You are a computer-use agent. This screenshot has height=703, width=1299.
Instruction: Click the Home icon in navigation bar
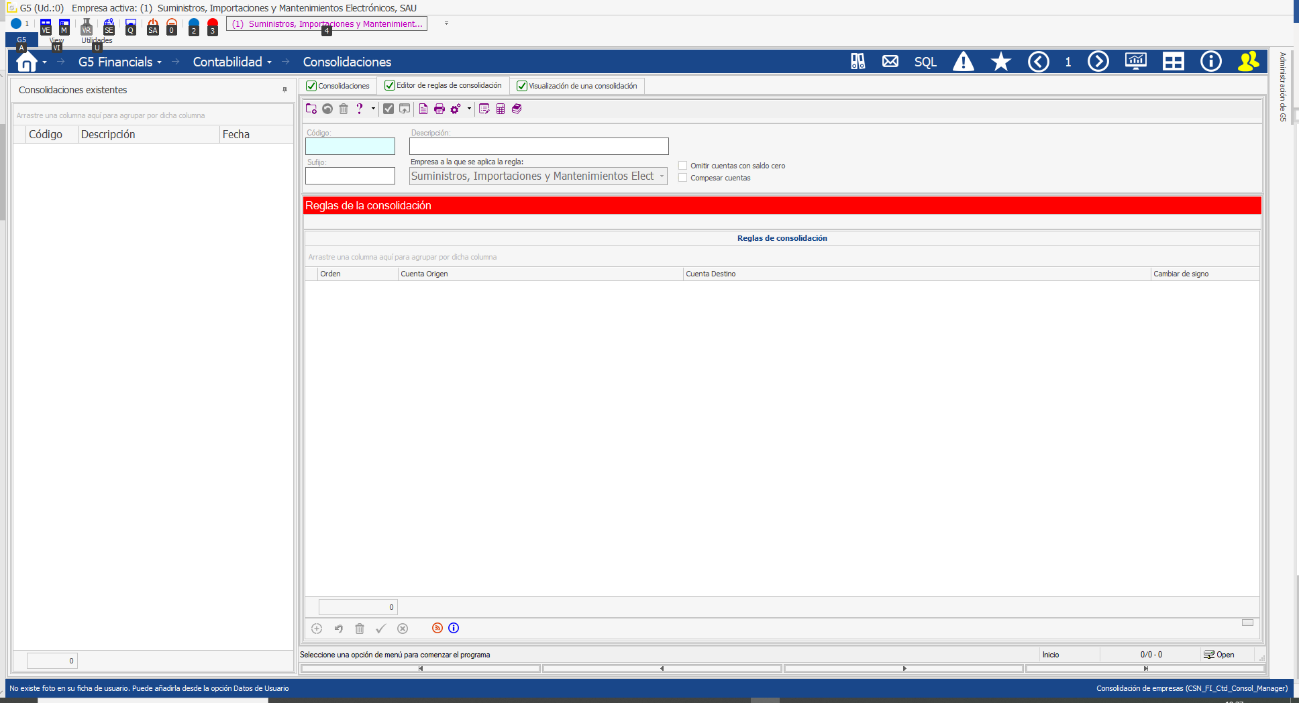[27, 62]
